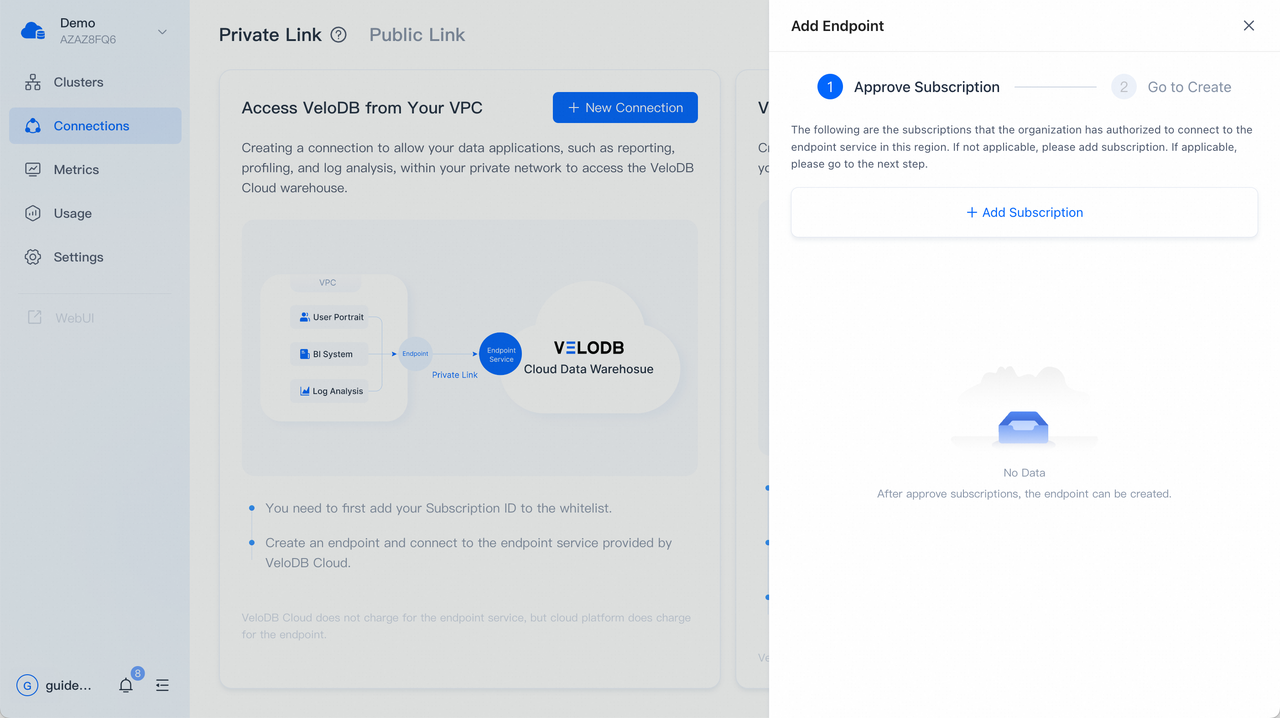1280x718 pixels.
Task: Click the Connections sidebar icon
Action: point(33,126)
